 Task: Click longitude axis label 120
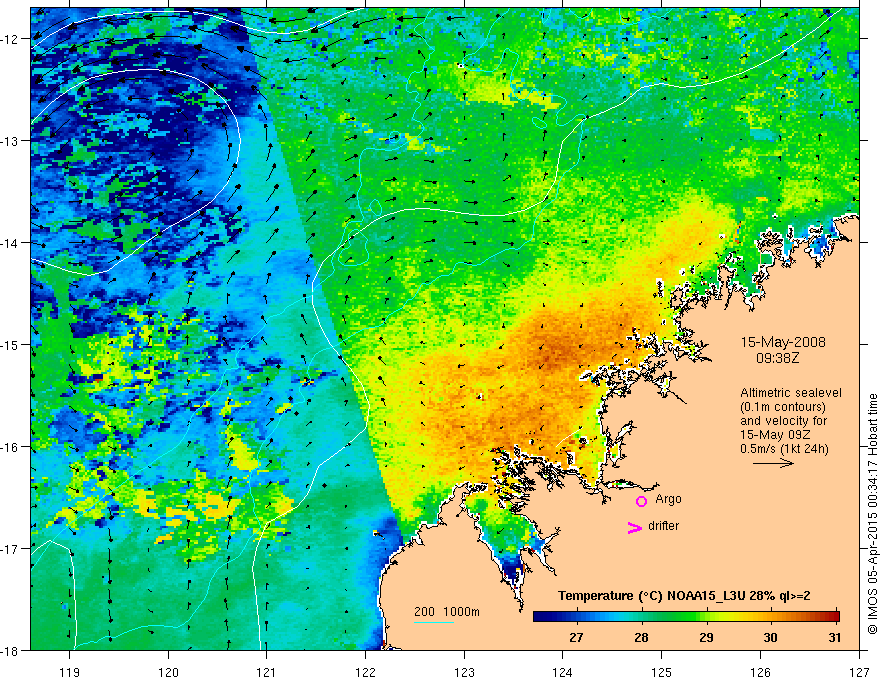pos(168,672)
